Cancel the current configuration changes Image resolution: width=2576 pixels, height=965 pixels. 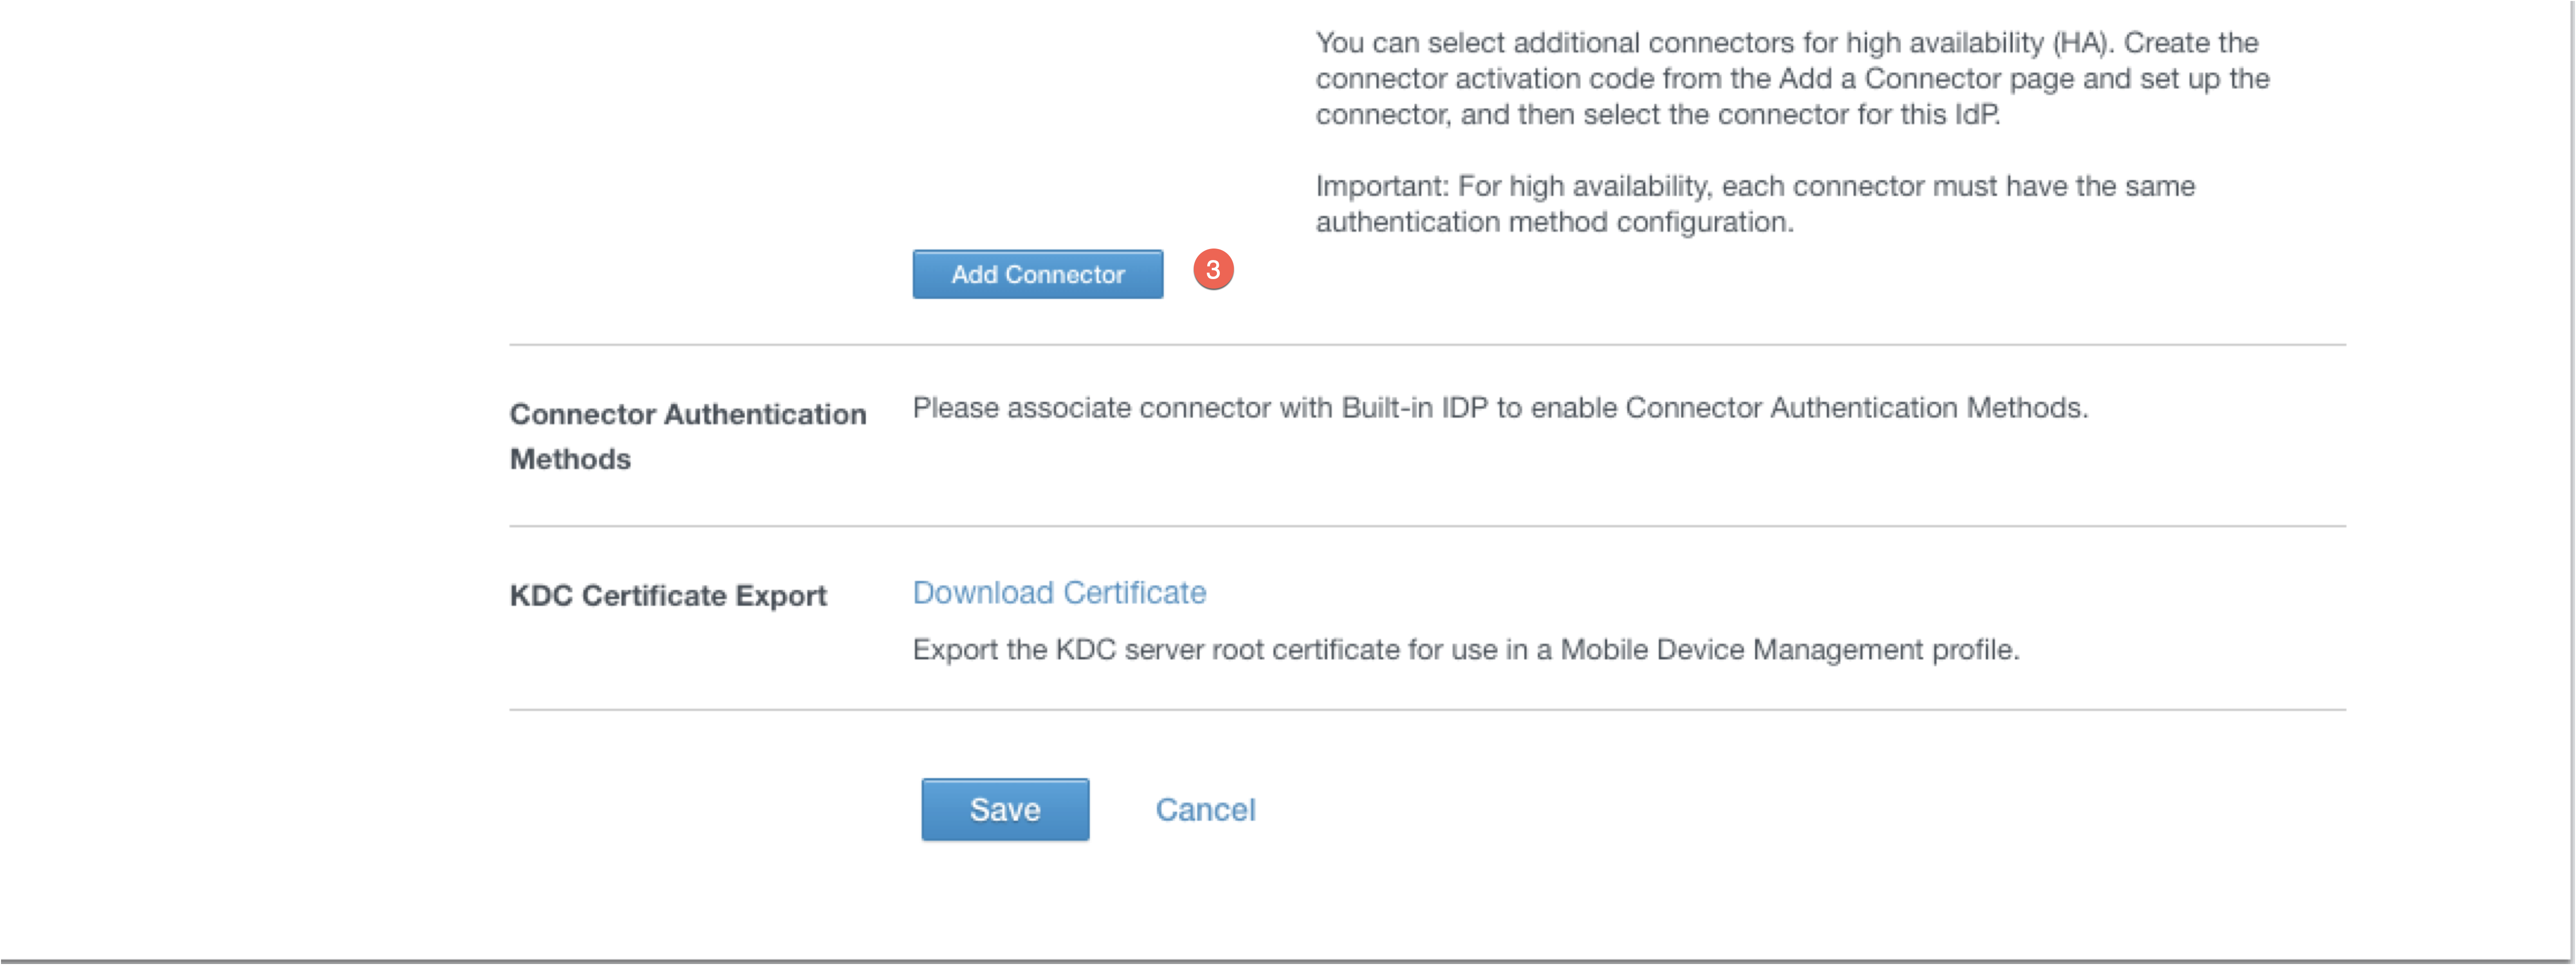(1205, 810)
